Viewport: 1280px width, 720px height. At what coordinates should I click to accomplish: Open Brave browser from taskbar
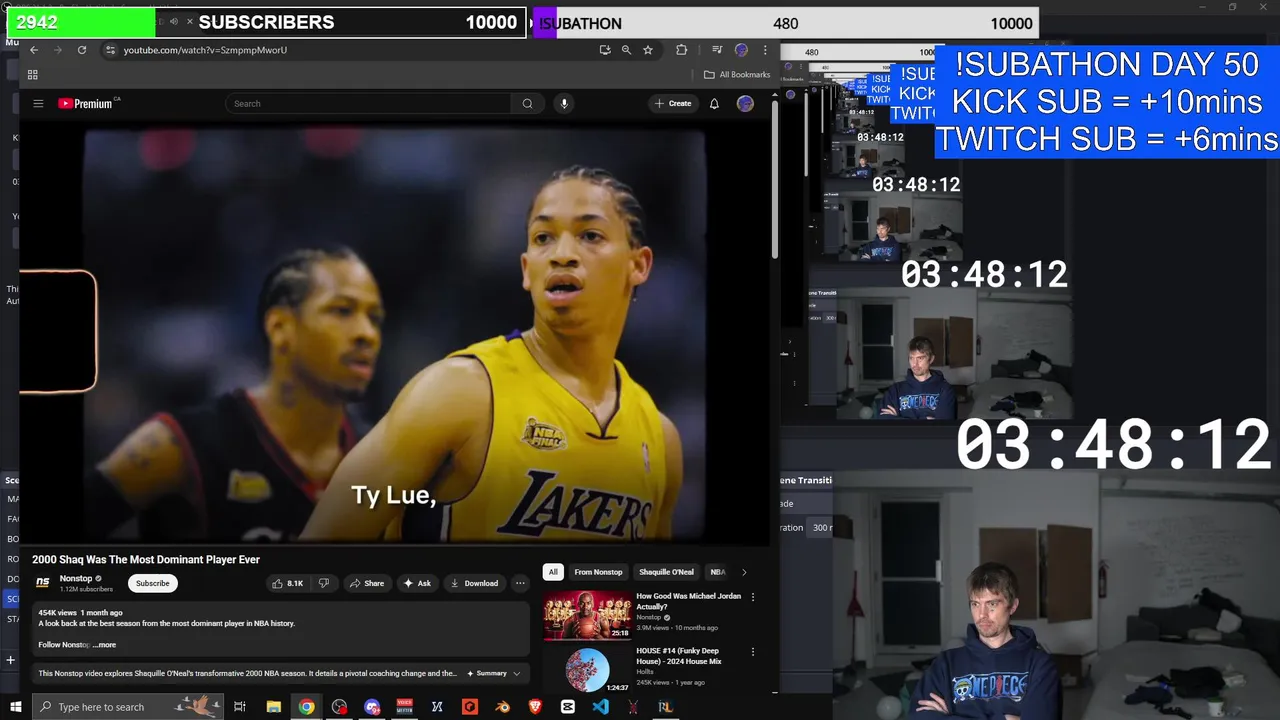535,707
